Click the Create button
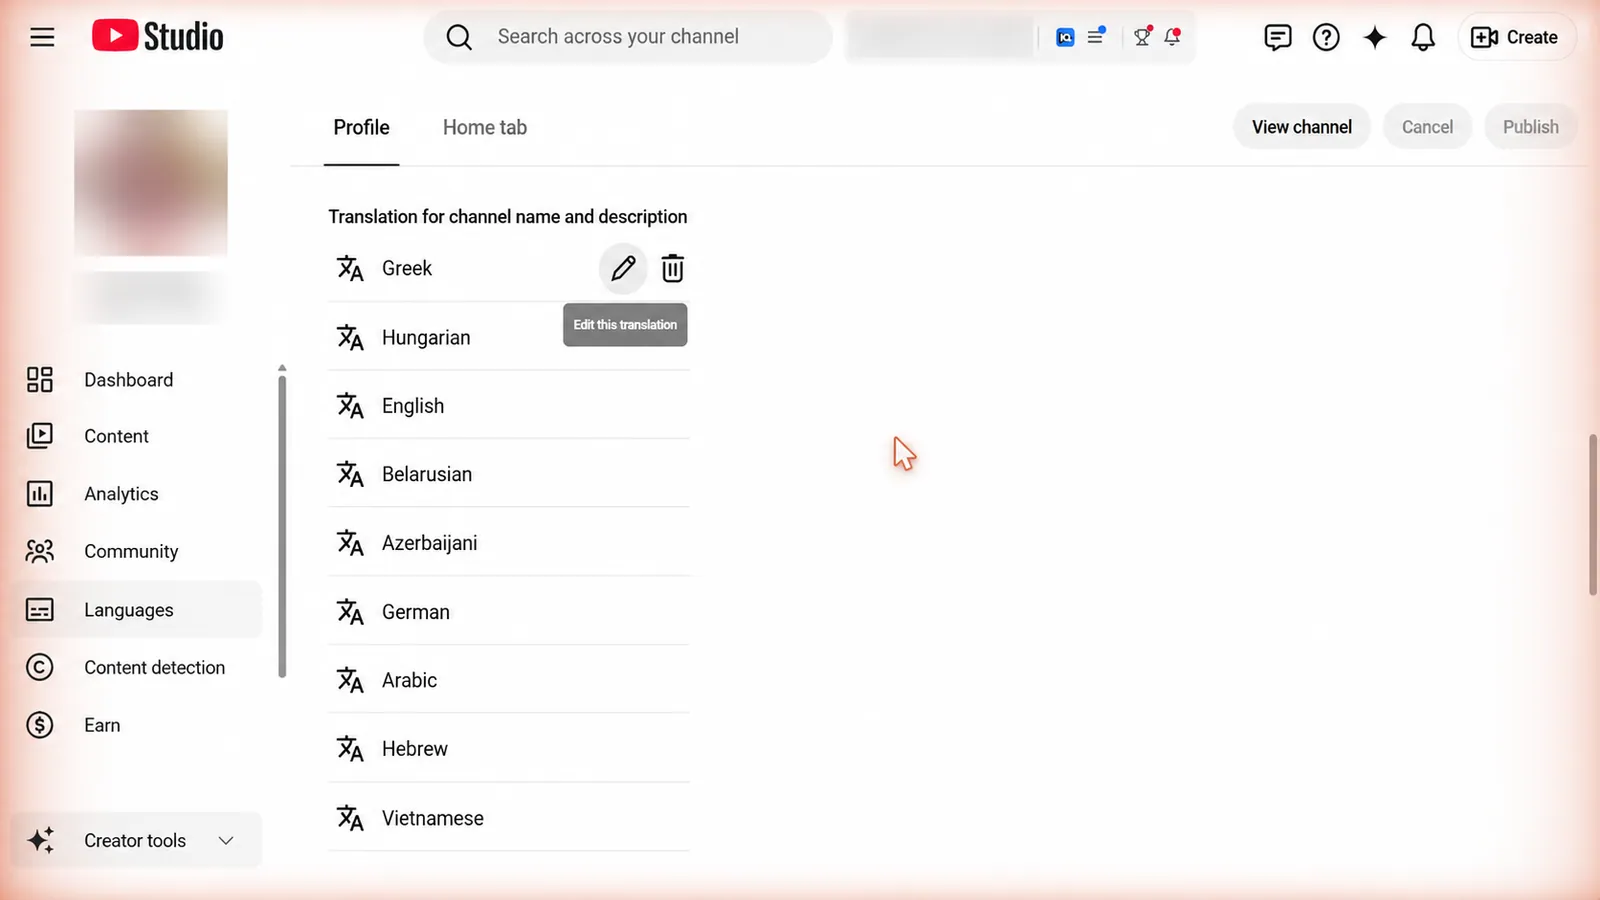The image size is (1600, 900). click(x=1516, y=37)
